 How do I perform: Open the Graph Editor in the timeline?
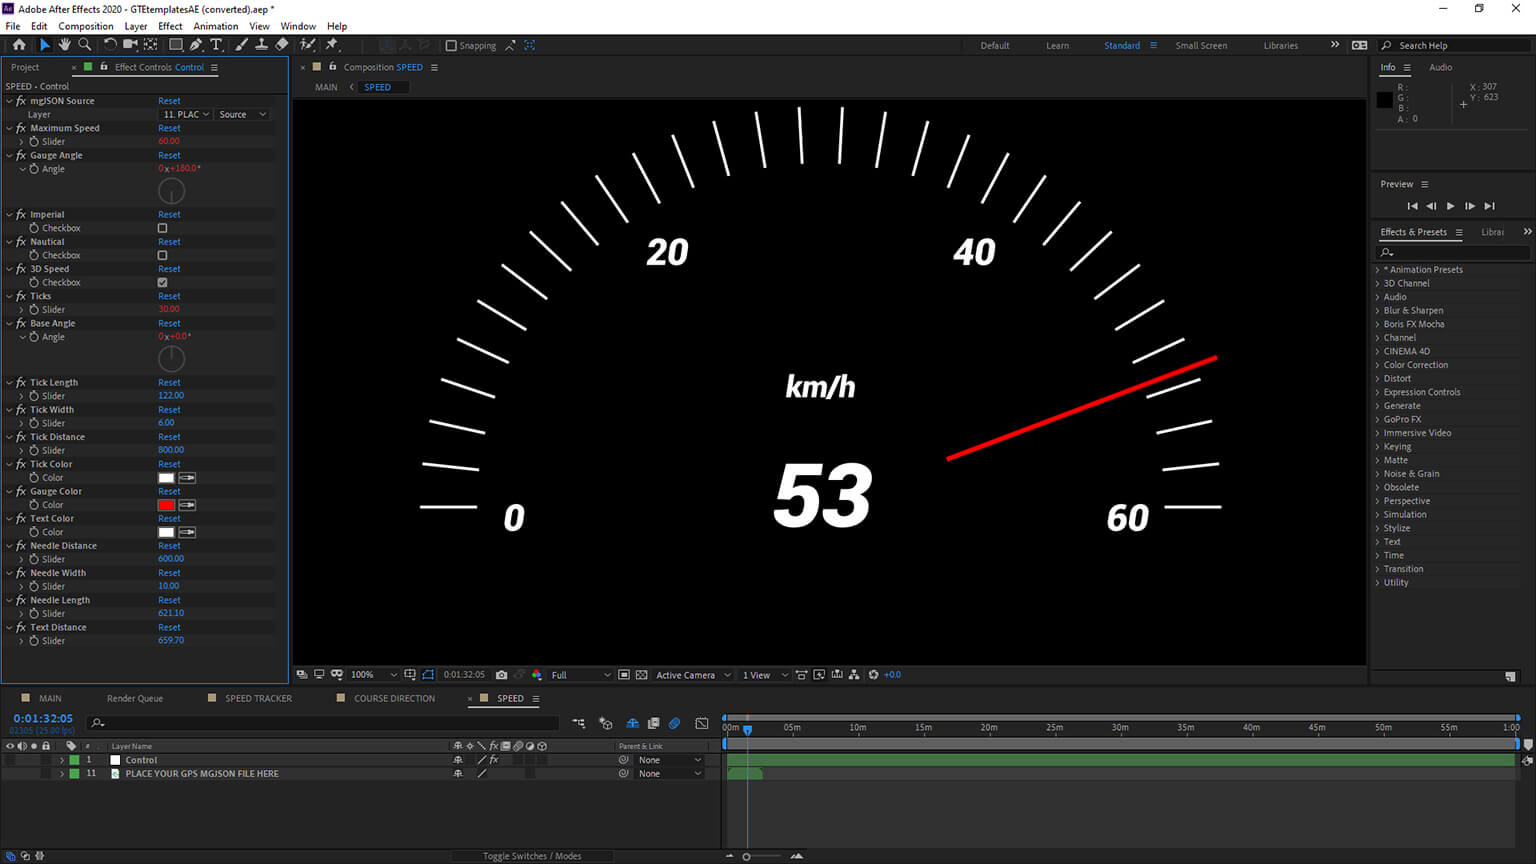point(702,723)
